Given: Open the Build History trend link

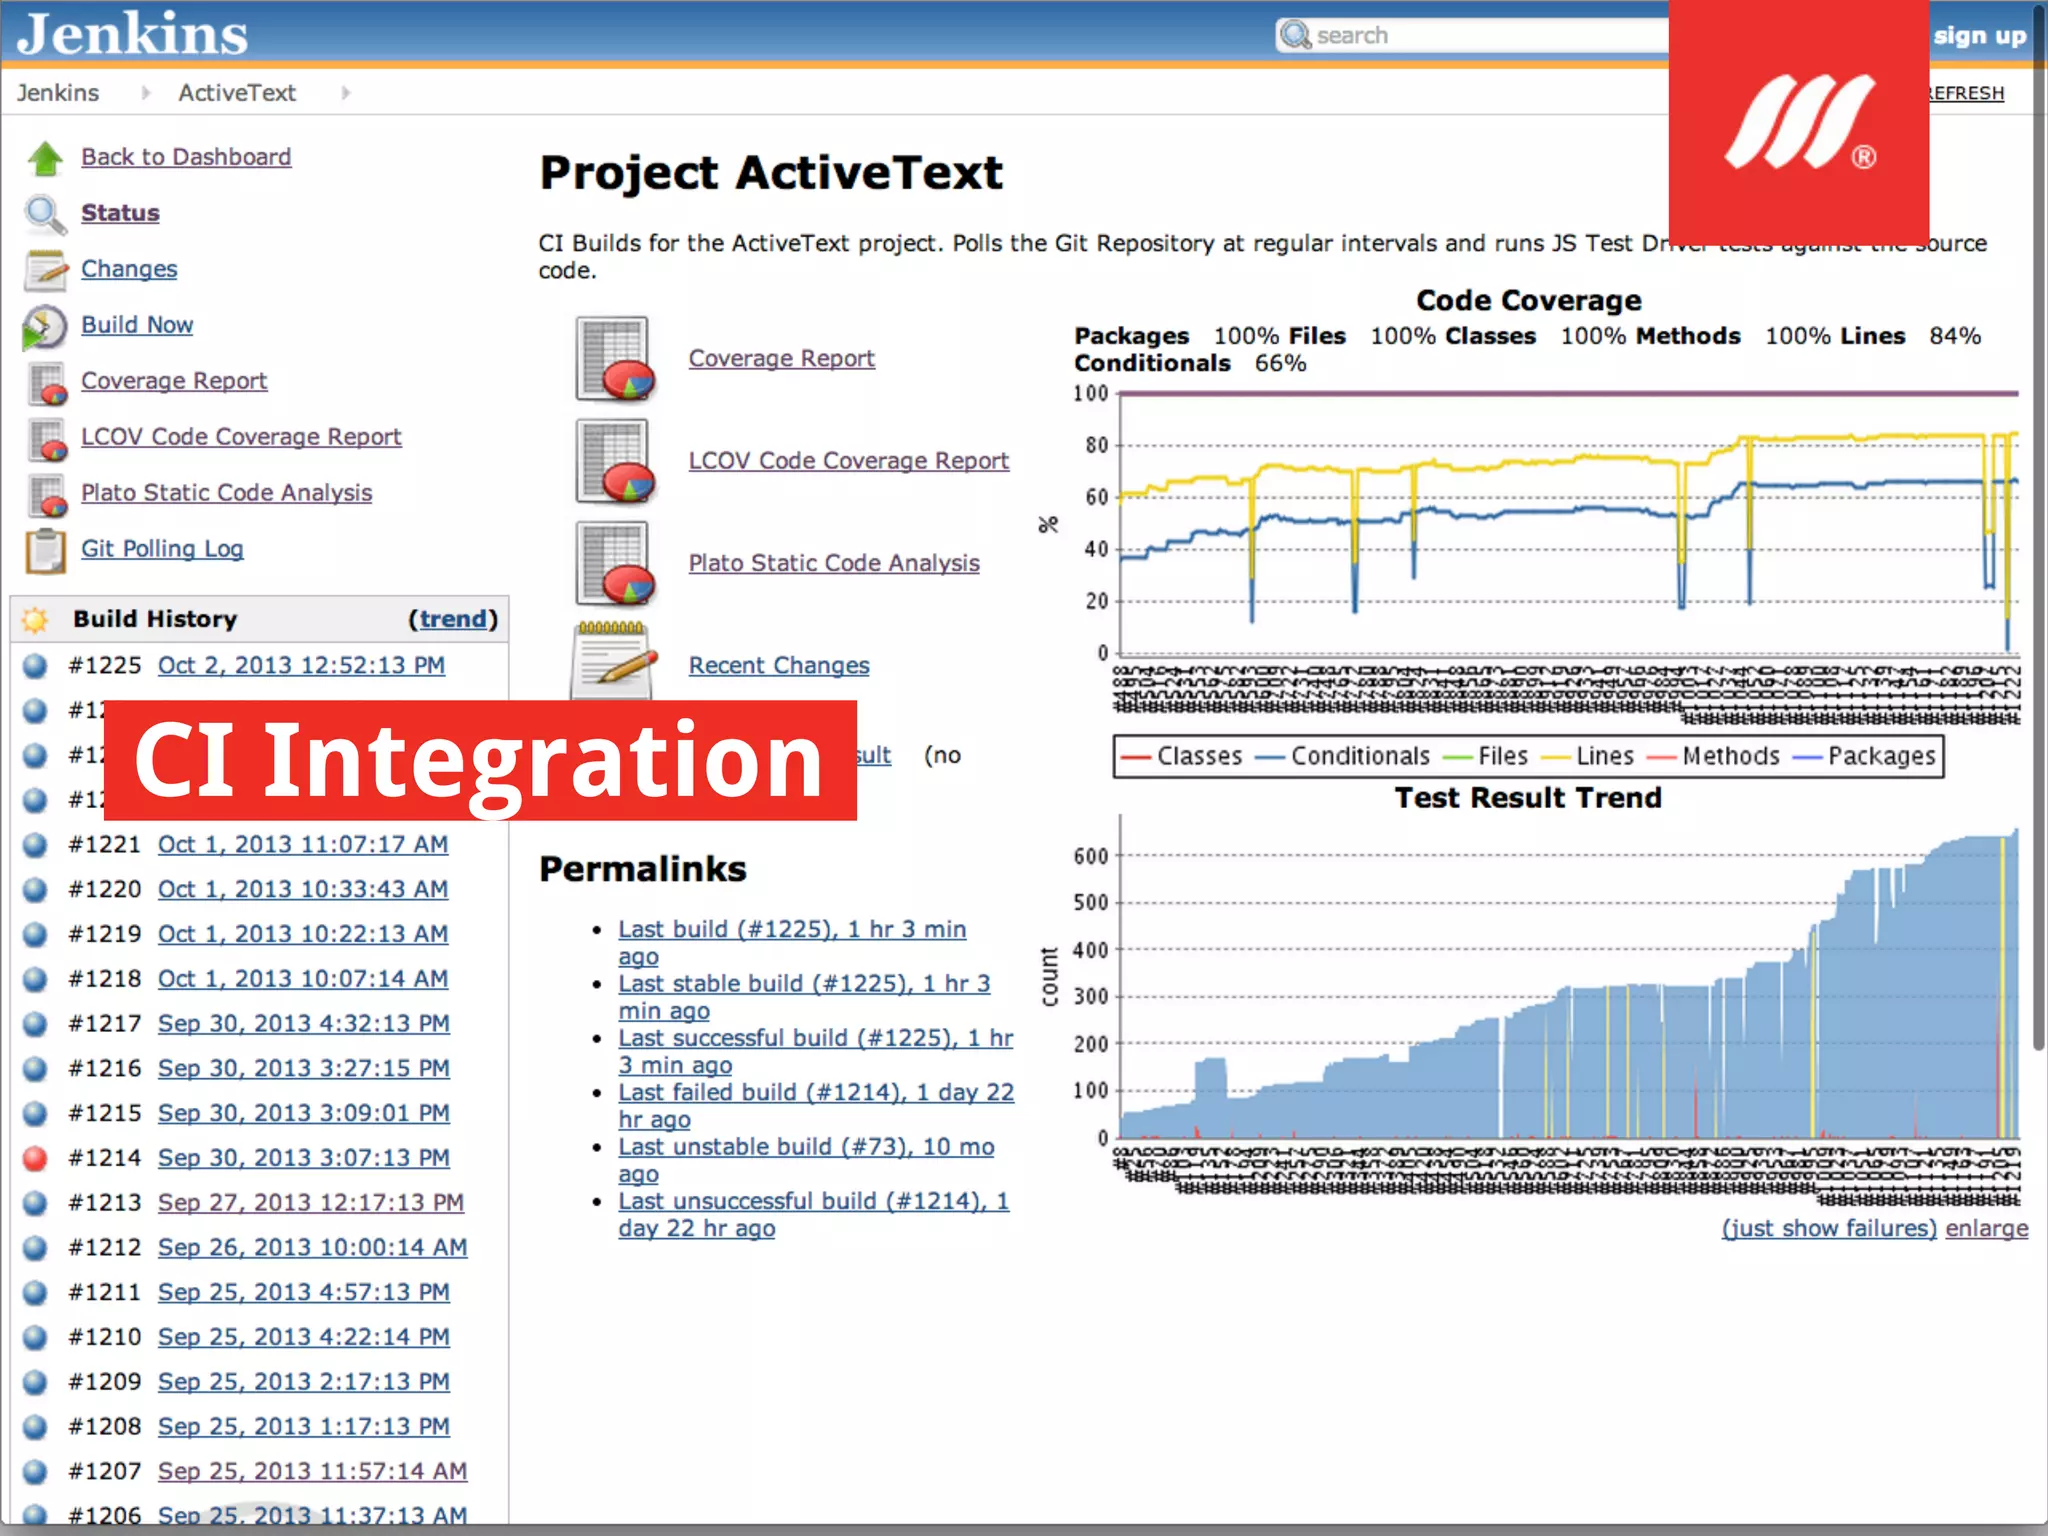Looking at the screenshot, I should pyautogui.click(x=452, y=619).
